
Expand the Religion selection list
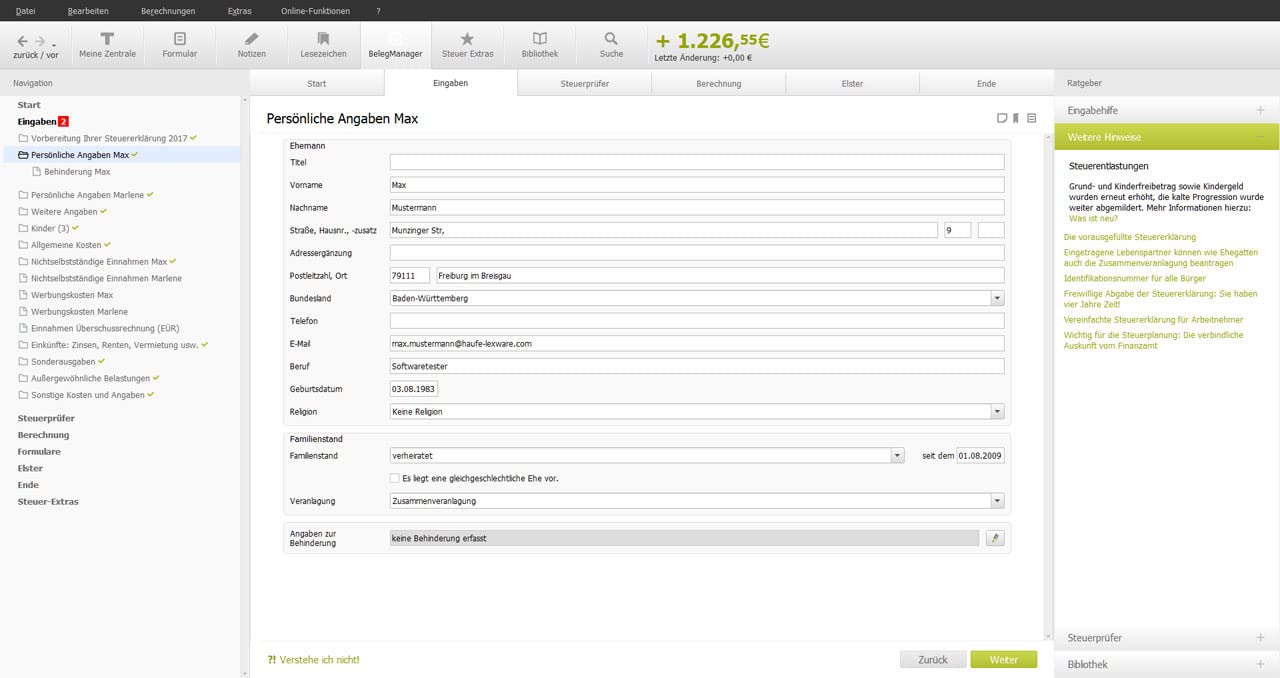pos(996,411)
